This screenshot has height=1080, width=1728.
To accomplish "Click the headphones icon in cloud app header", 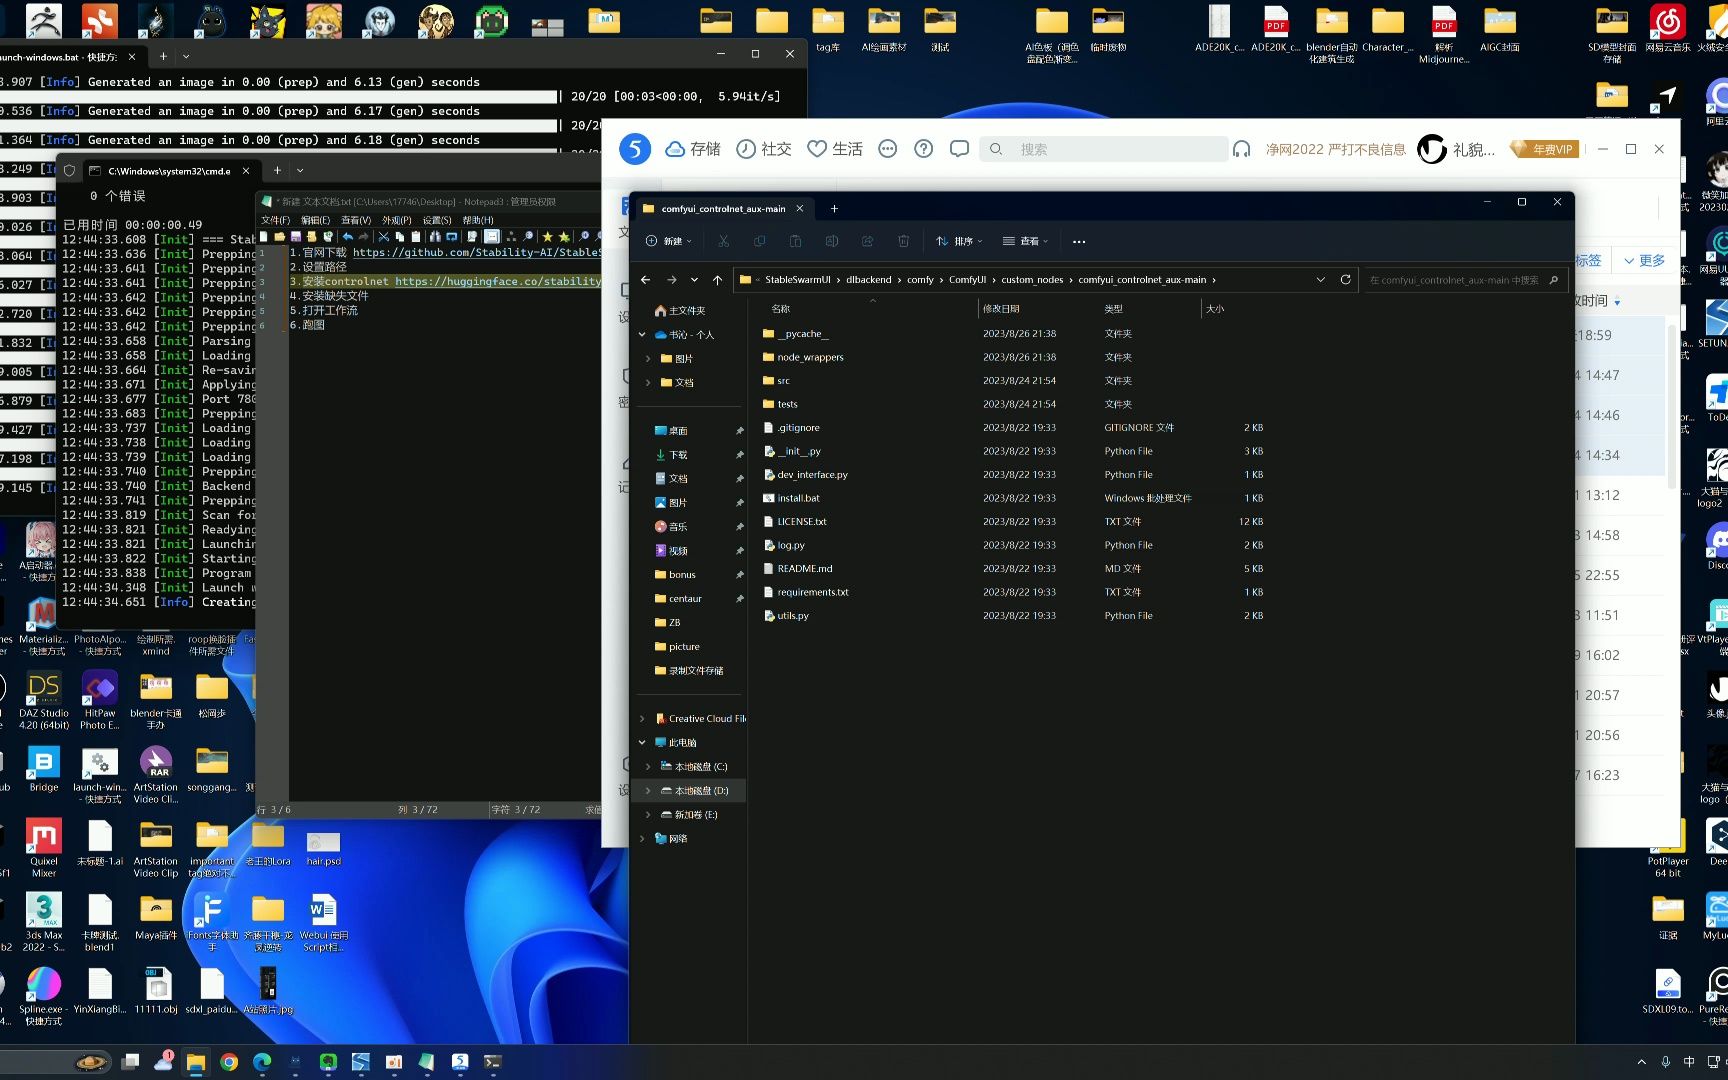I will [x=1241, y=149].
